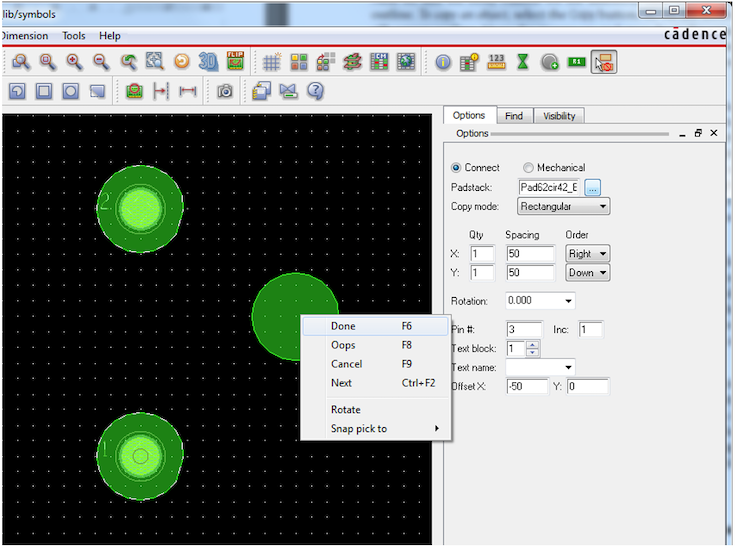
Task: Expand the Rotation value dropdown
Action: click(569, 301)
